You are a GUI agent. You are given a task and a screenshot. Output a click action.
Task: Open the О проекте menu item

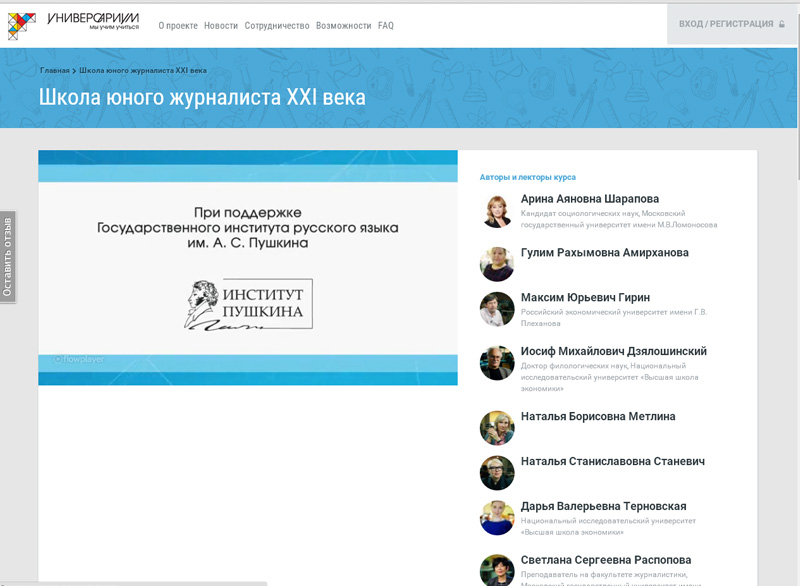click(x=178, y=26)
